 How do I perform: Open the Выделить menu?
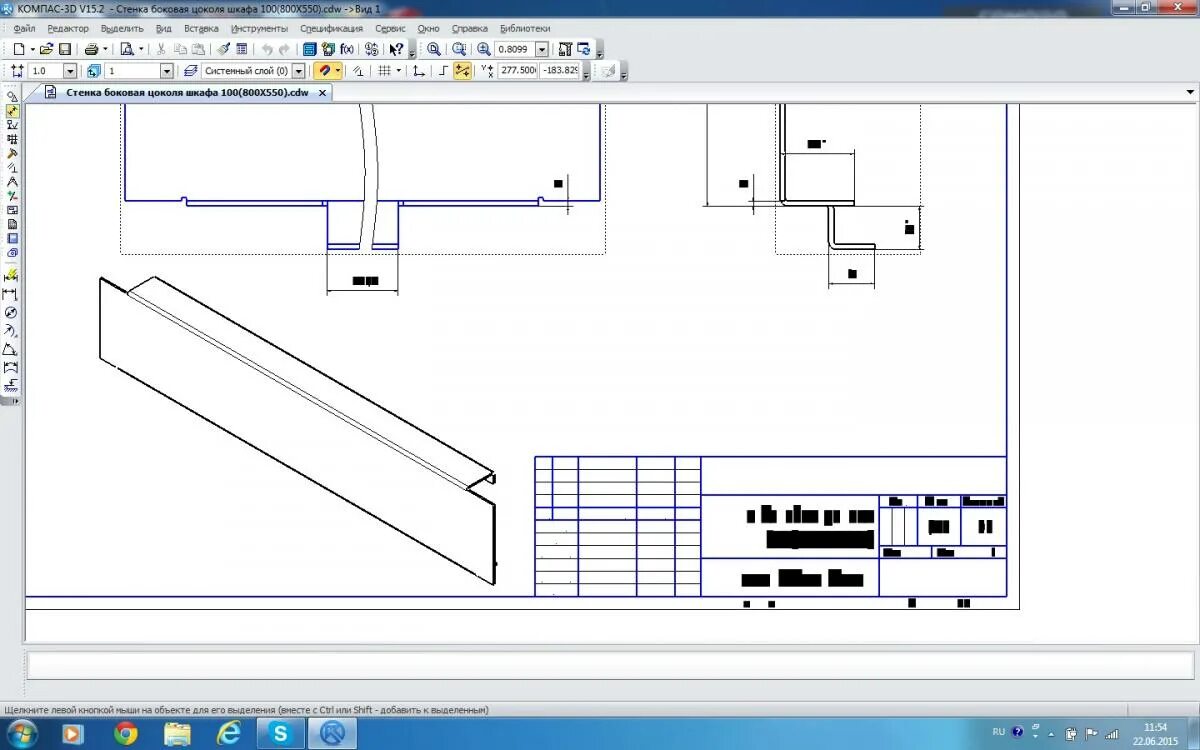pyautogui.click(x=122, y=28)
